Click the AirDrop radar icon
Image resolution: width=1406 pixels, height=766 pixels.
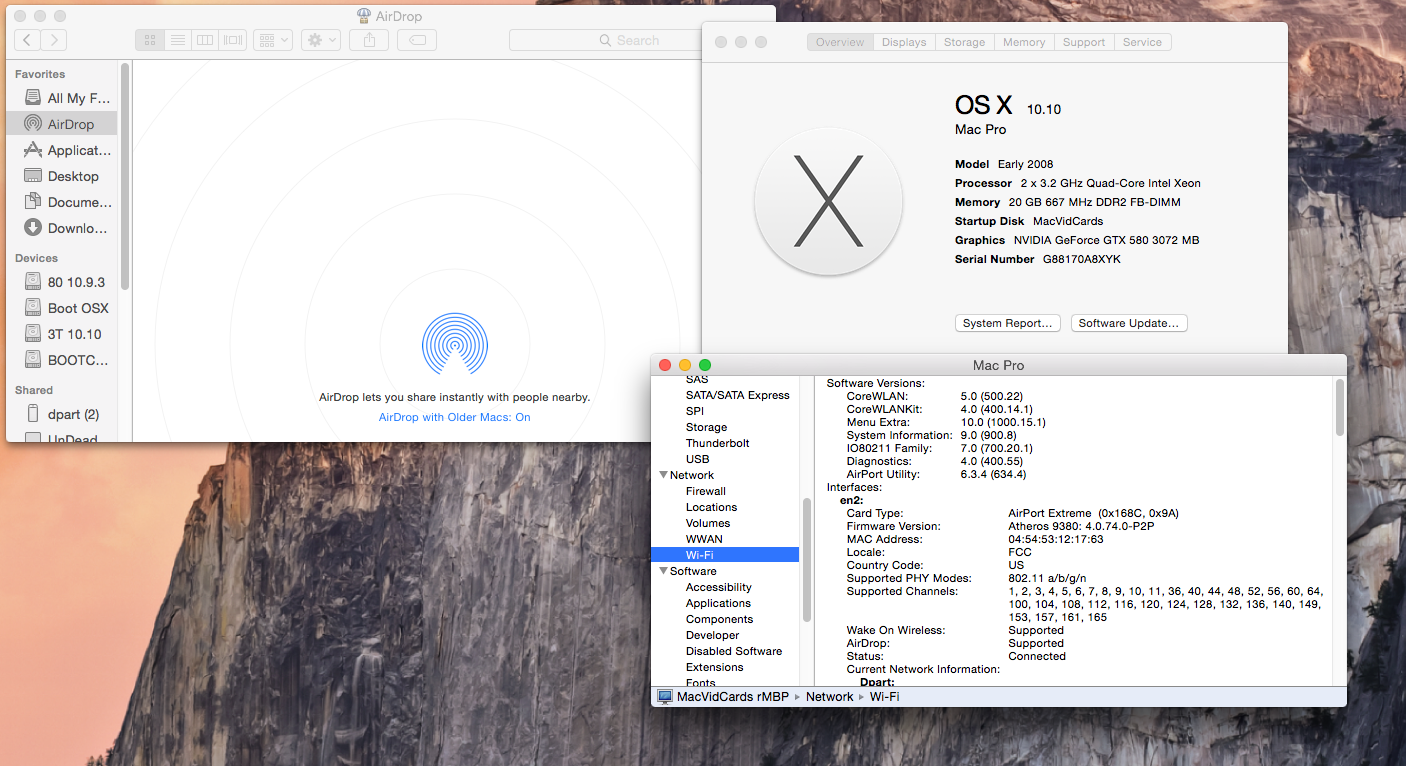pyautogui.click(x=455, y=345)
